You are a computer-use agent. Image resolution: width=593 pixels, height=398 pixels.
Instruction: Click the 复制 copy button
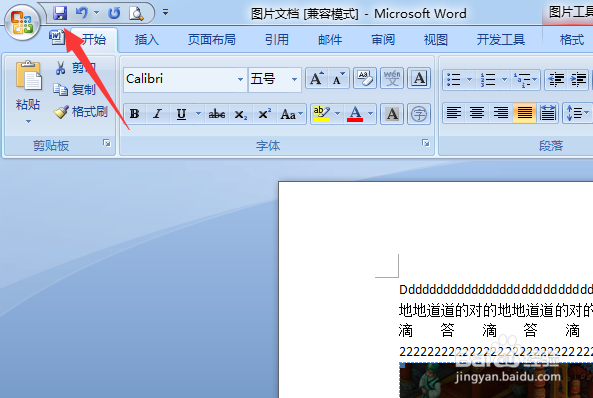[74, 90]
